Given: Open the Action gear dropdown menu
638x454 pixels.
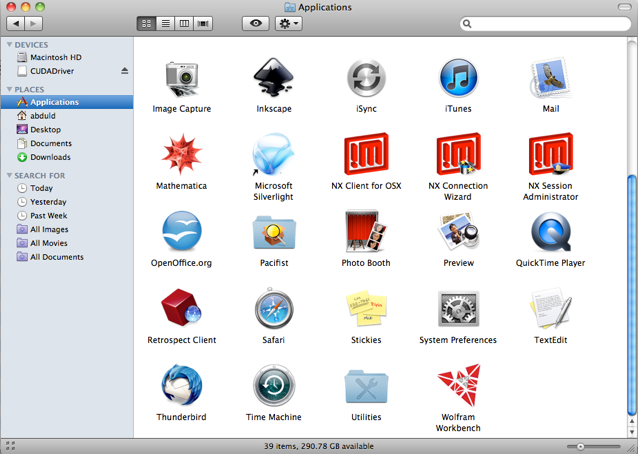Looking at the screenshot, I should (x=288, y=23).
